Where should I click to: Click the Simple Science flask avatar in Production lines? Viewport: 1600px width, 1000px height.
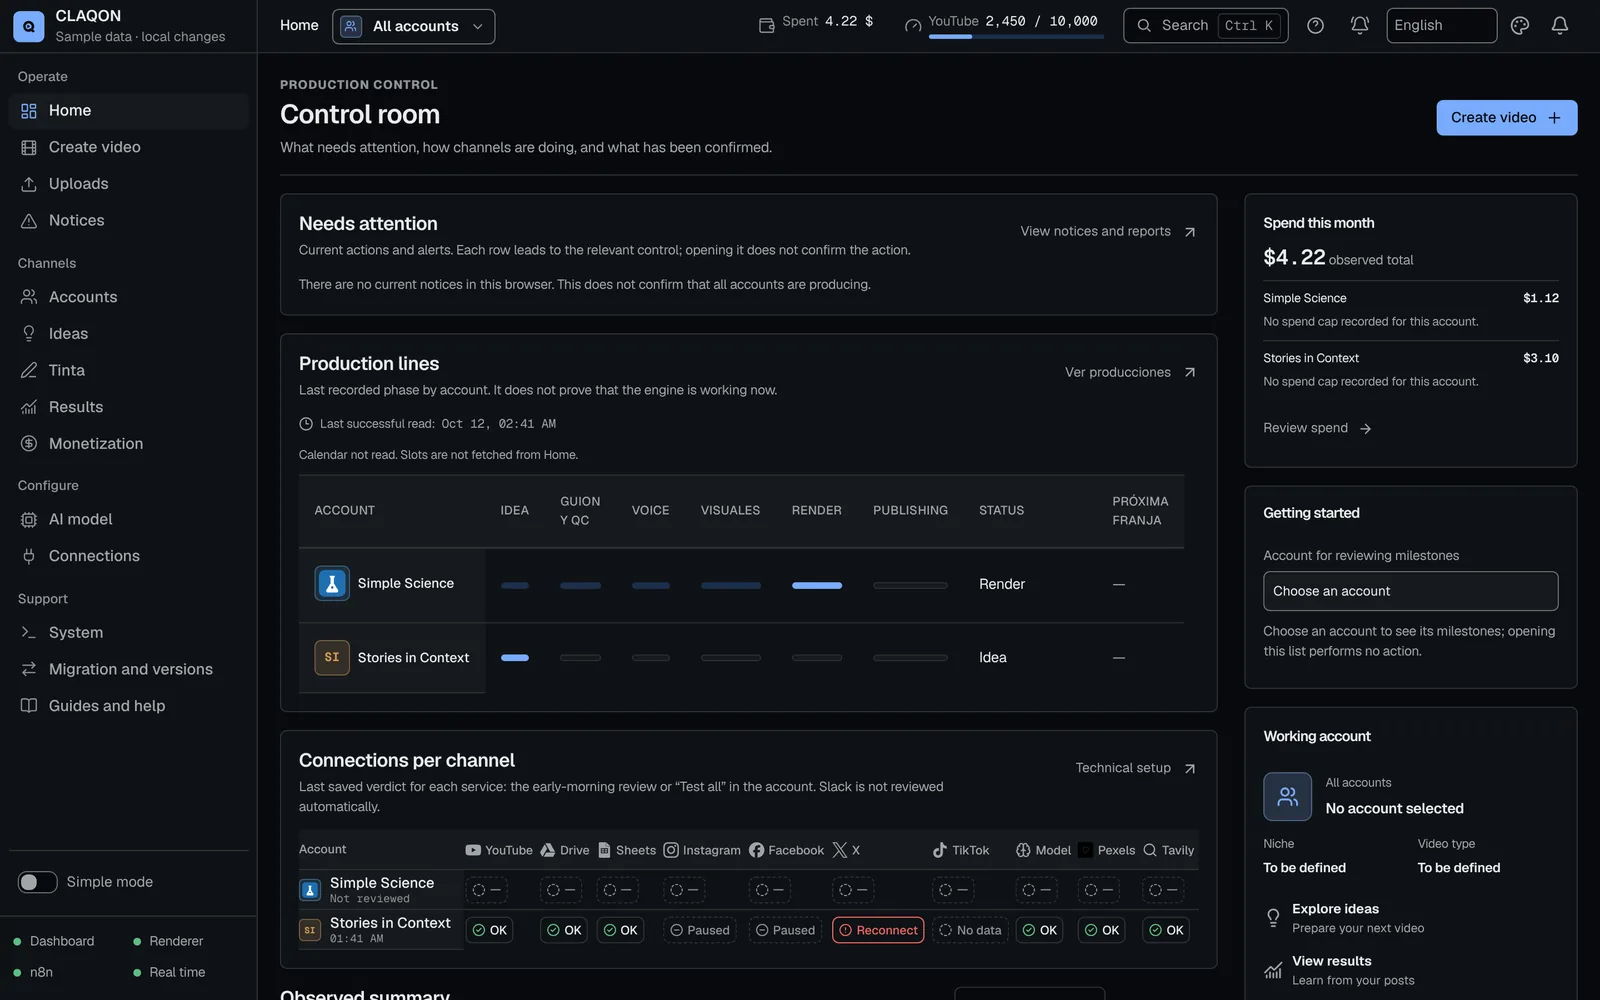[x=332, y=583]
